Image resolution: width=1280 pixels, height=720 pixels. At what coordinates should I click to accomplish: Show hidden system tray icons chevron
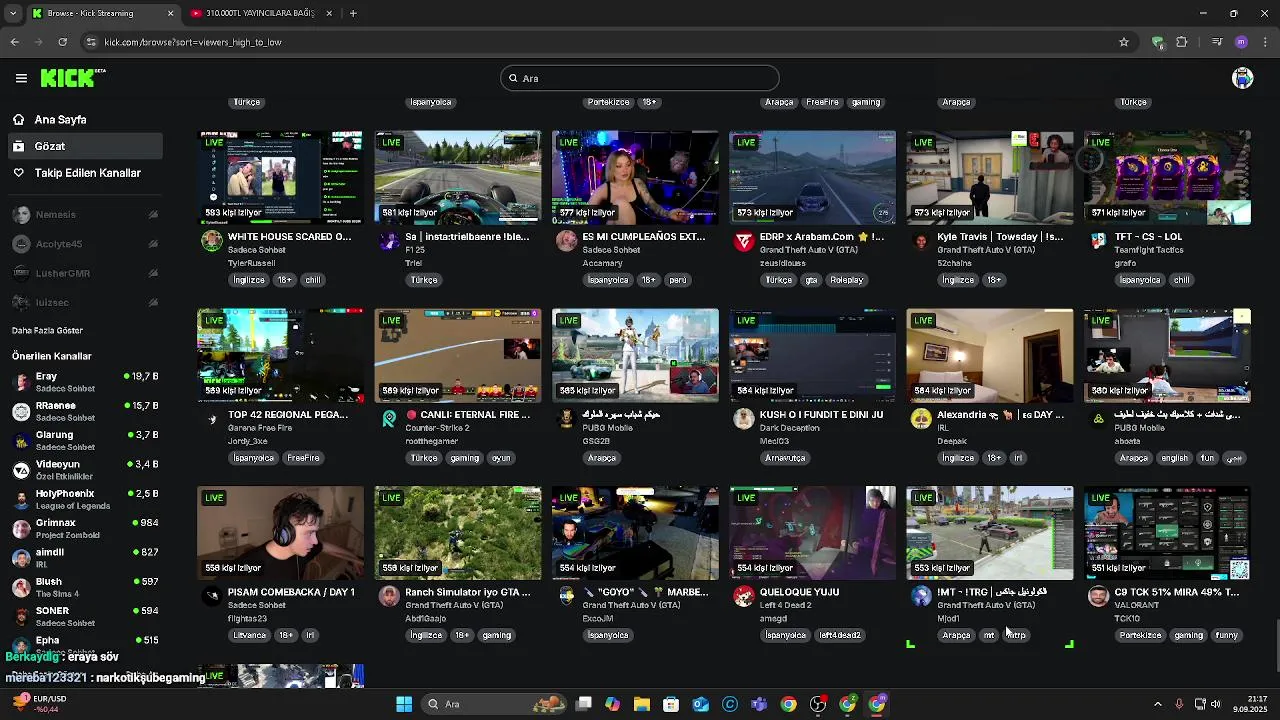[1158, 704]
